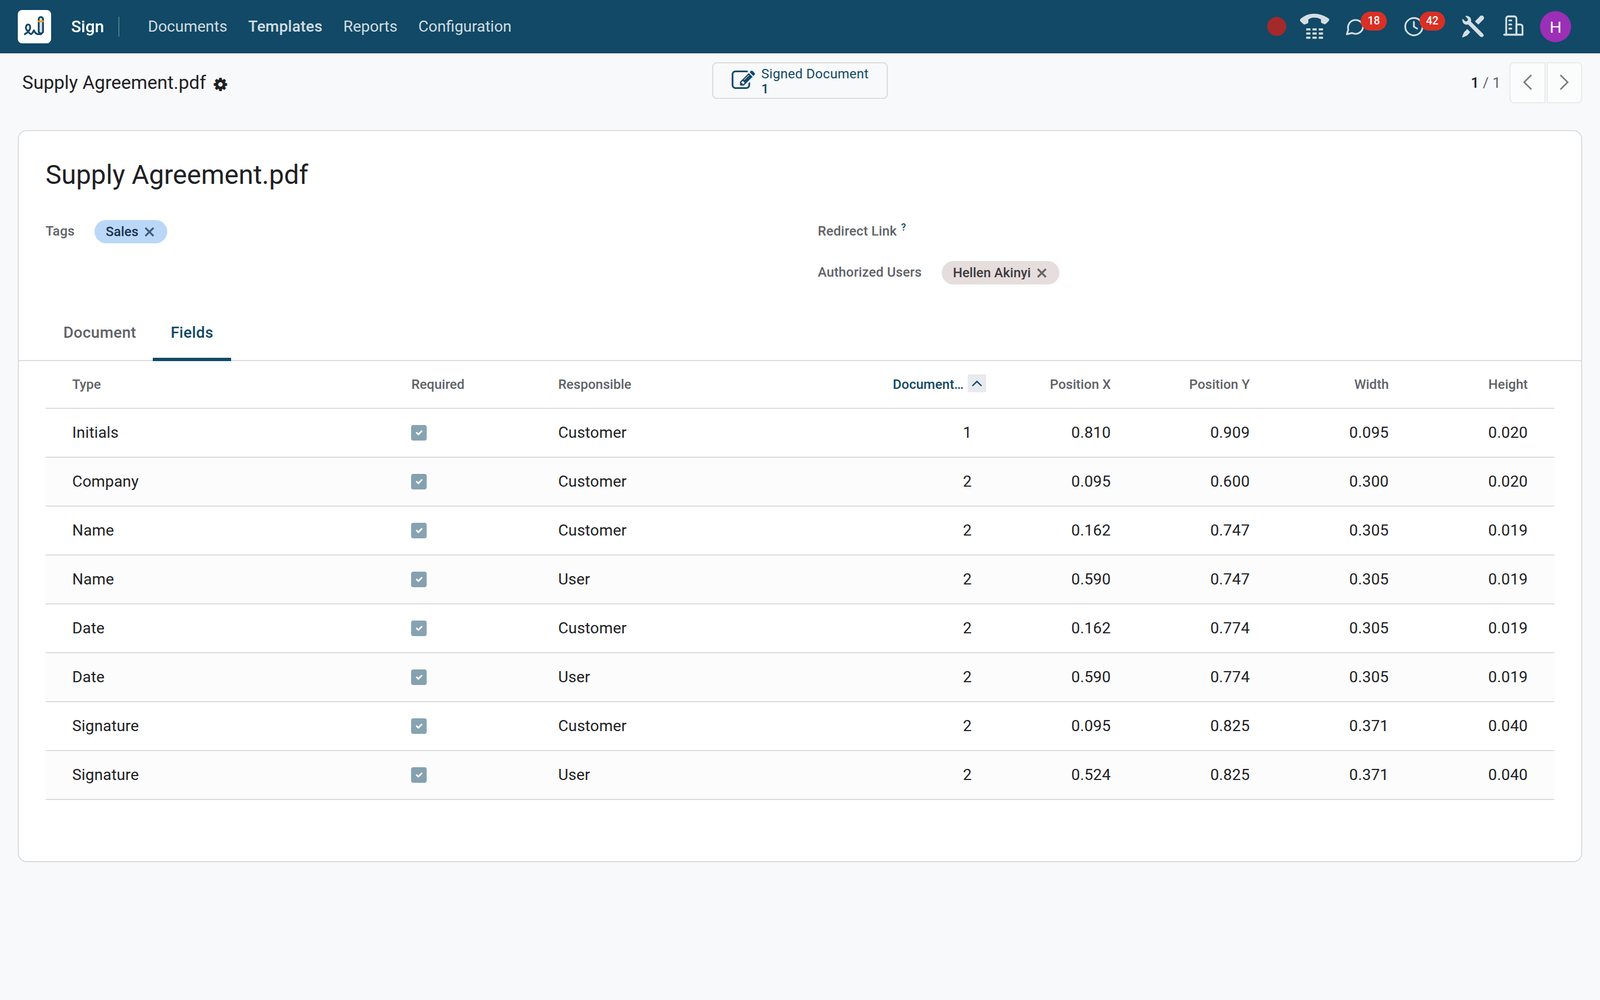Viewport: 1600px width, 1000px height.
Task: Click the Supply Agreement.pdf title field
Action: click(177, 176)
